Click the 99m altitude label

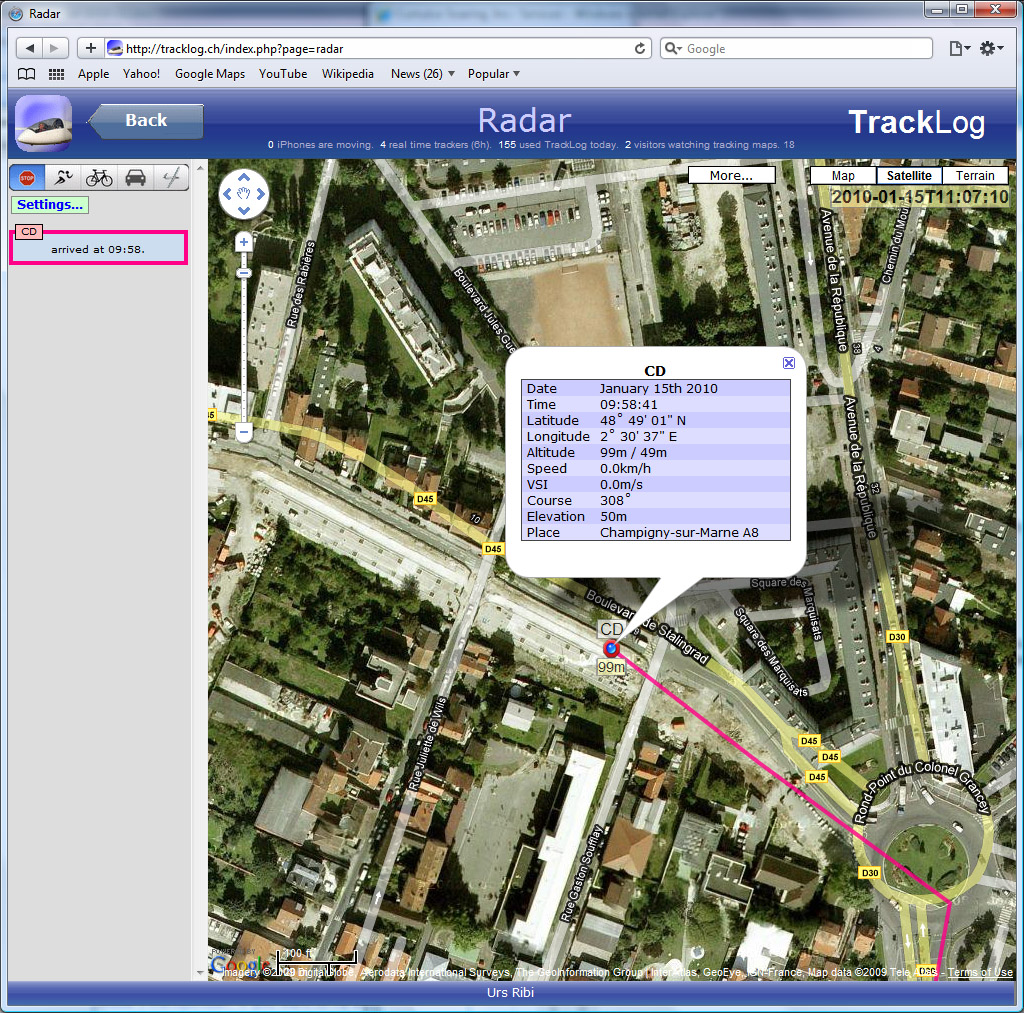[611, 667]
